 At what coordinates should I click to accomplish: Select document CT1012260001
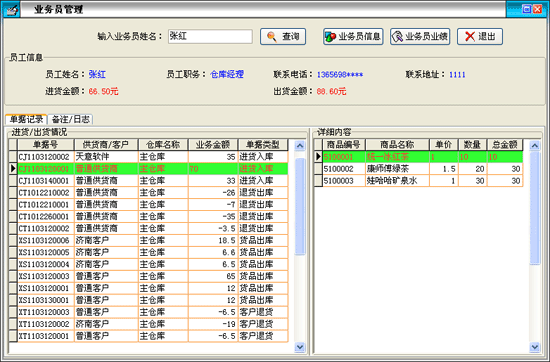coord(153,216)
